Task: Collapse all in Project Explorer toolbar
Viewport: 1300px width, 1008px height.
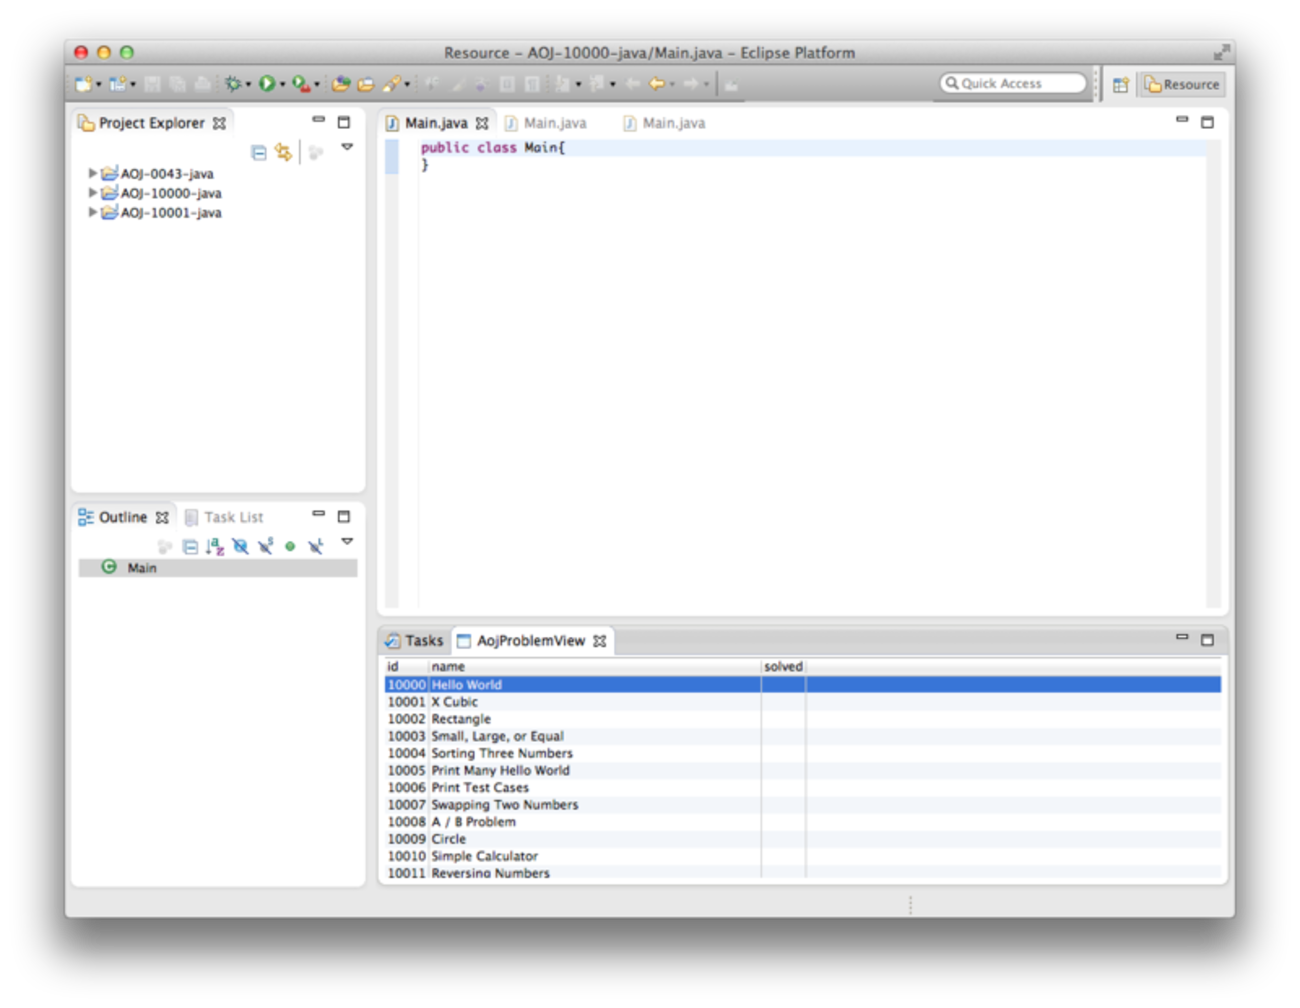Action: [259, 153]
